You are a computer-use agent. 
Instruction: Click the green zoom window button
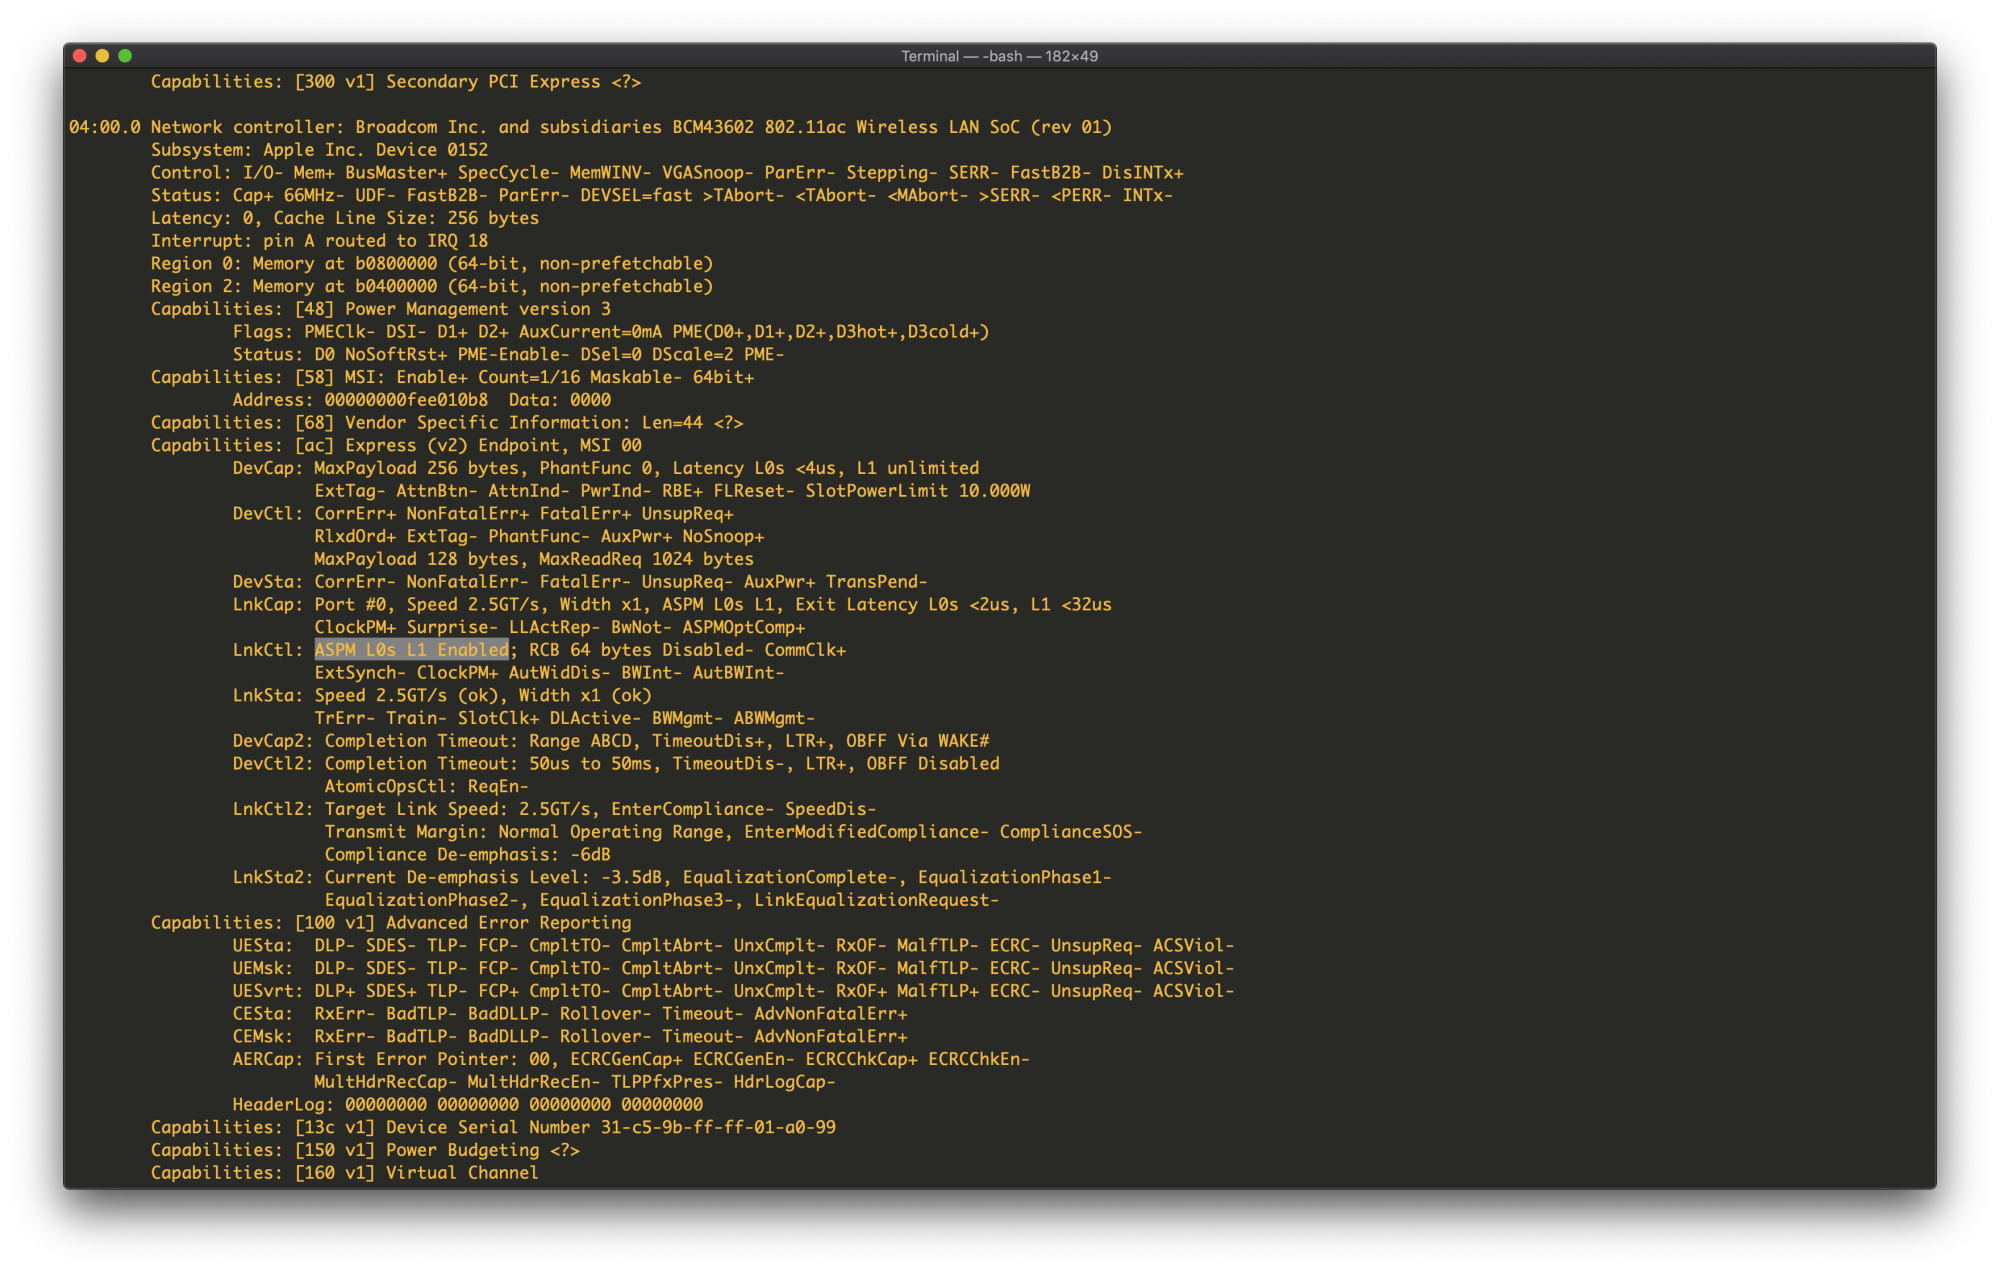tap(125, 56)
